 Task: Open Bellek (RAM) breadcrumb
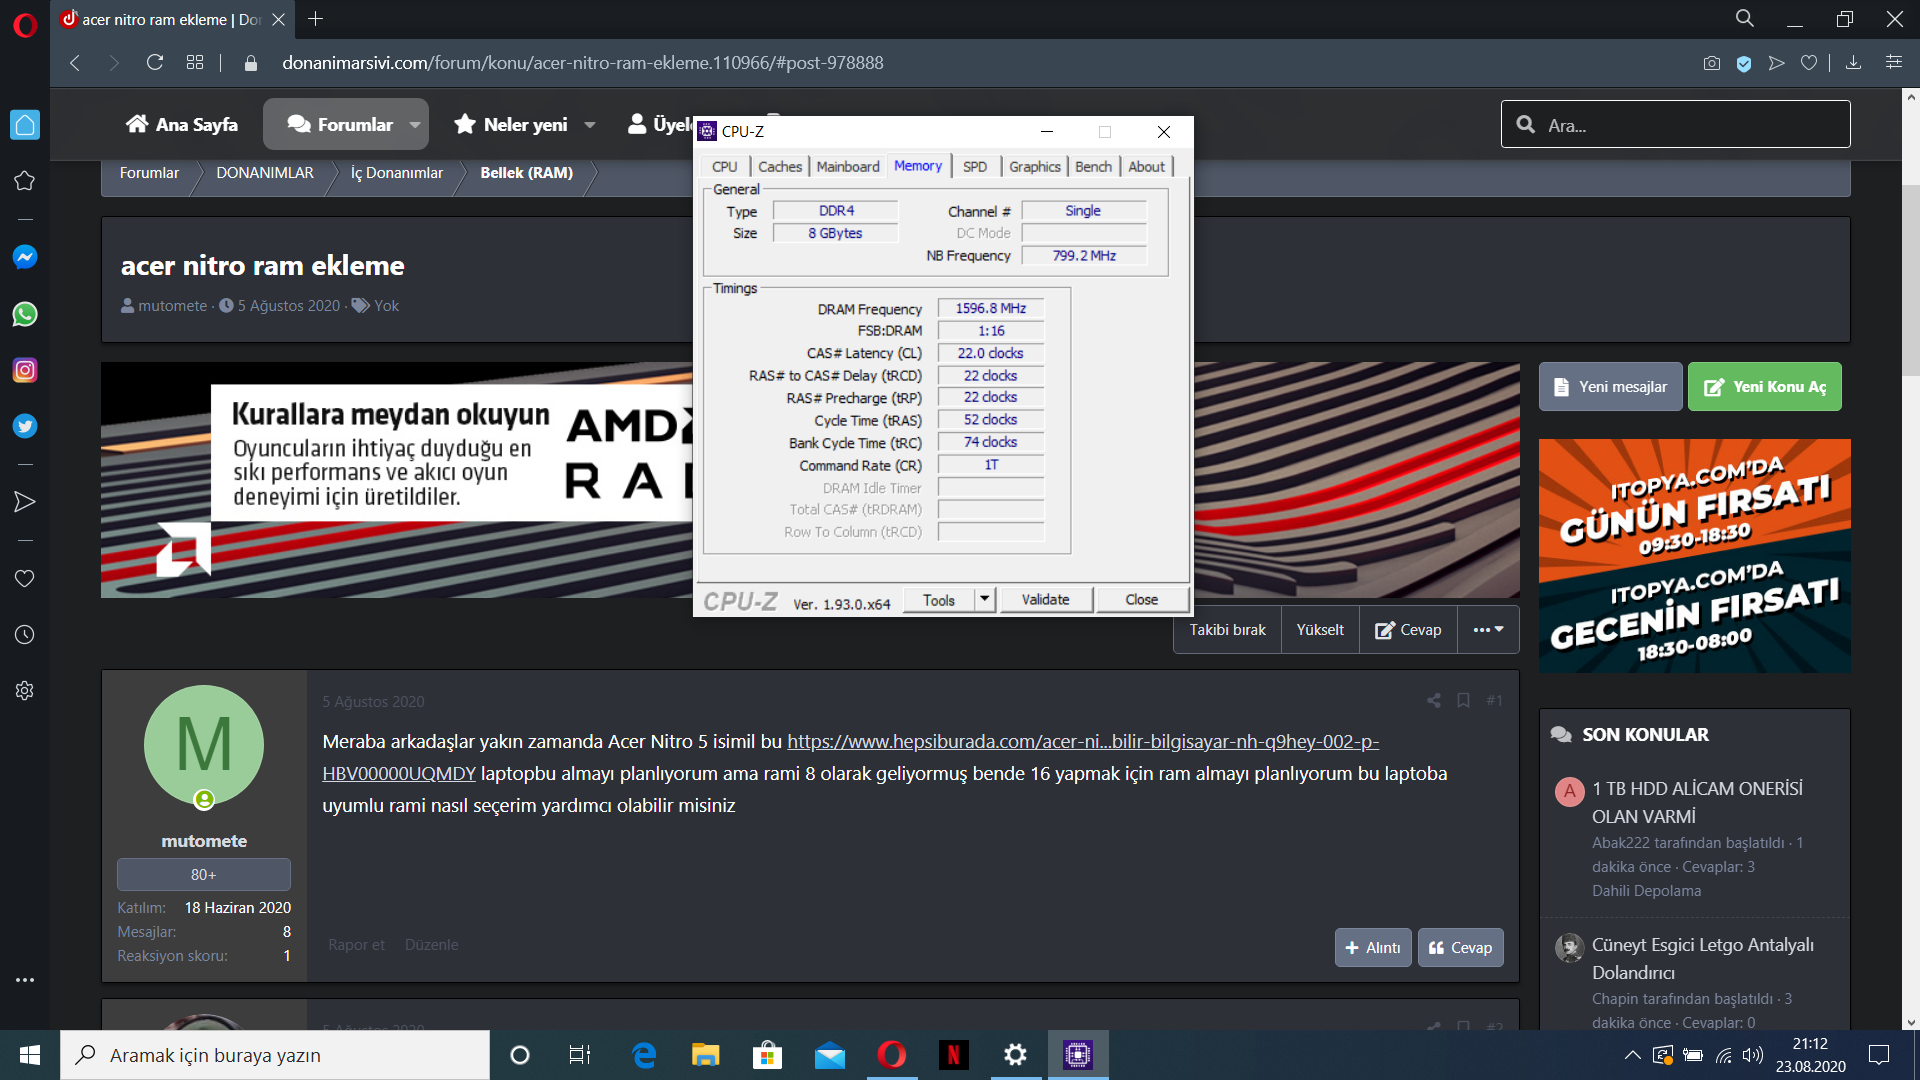[527, 173]
